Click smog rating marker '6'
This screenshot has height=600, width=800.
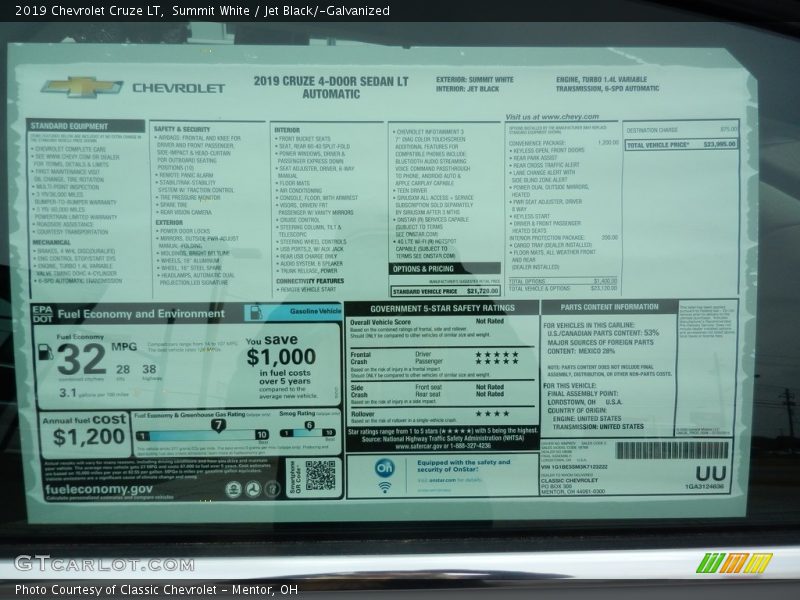click(309, 426)
